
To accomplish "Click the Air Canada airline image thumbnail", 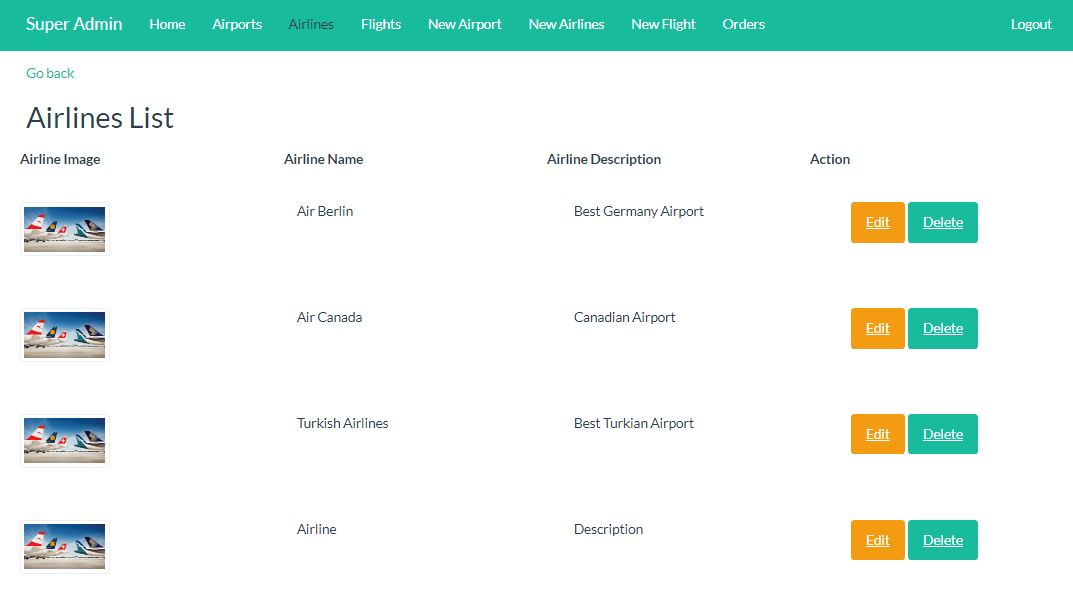I will [x=64, y=335].
